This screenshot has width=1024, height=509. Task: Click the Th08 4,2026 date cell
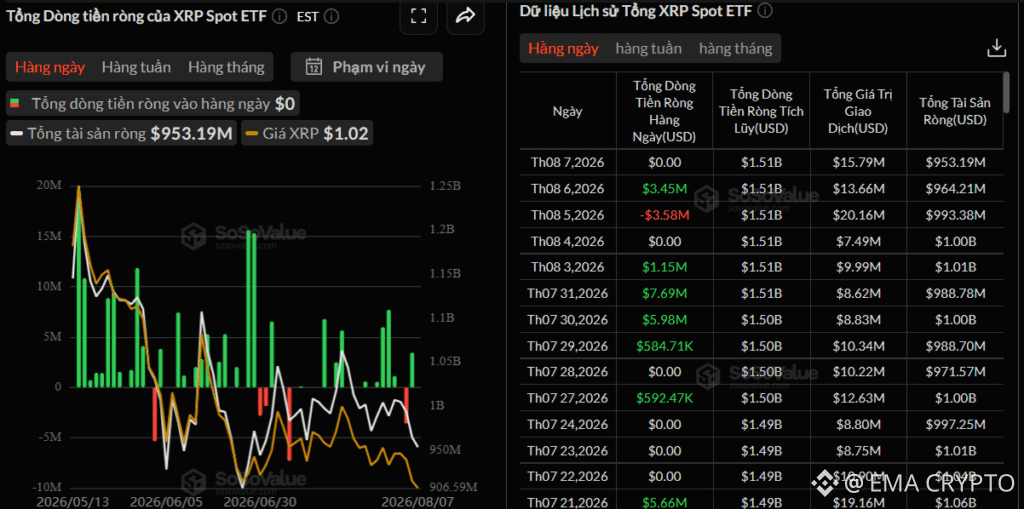coord(568,241)
